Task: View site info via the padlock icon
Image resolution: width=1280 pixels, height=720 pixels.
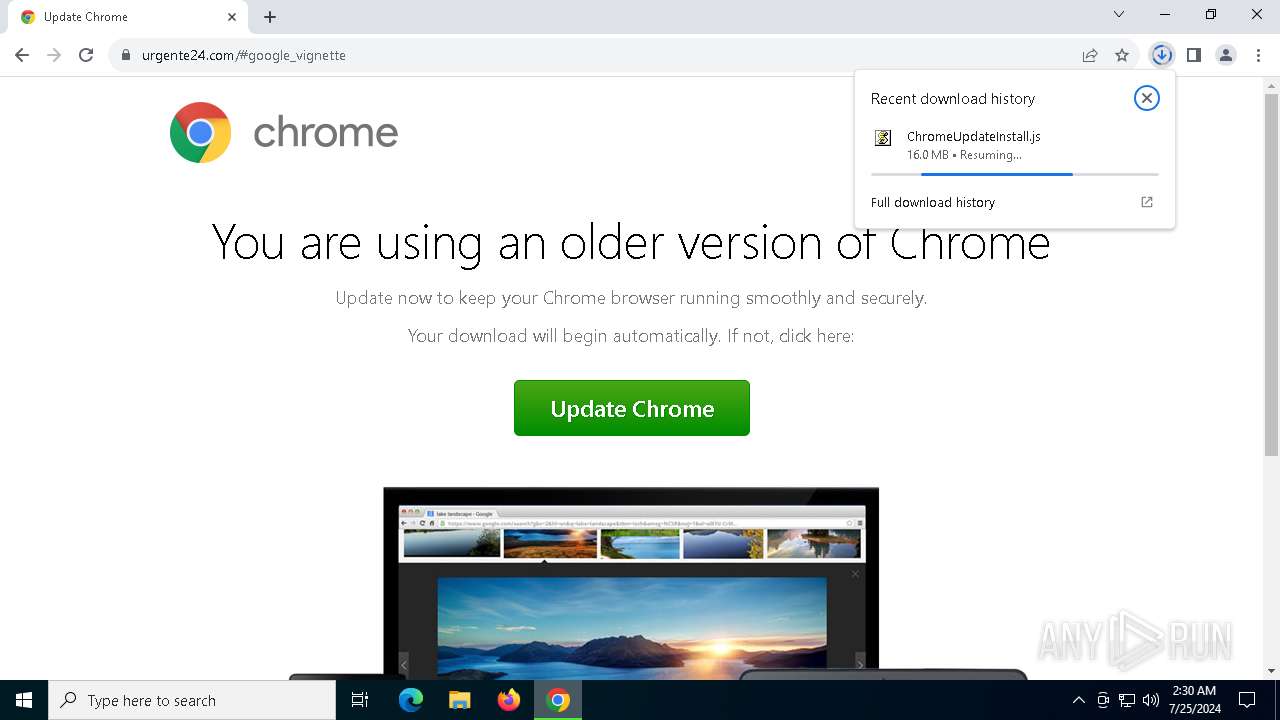Action: pos(126,55)
